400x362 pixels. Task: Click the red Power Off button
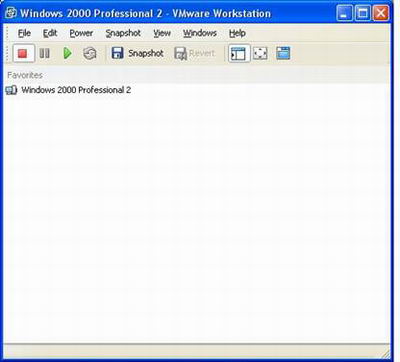23,53
